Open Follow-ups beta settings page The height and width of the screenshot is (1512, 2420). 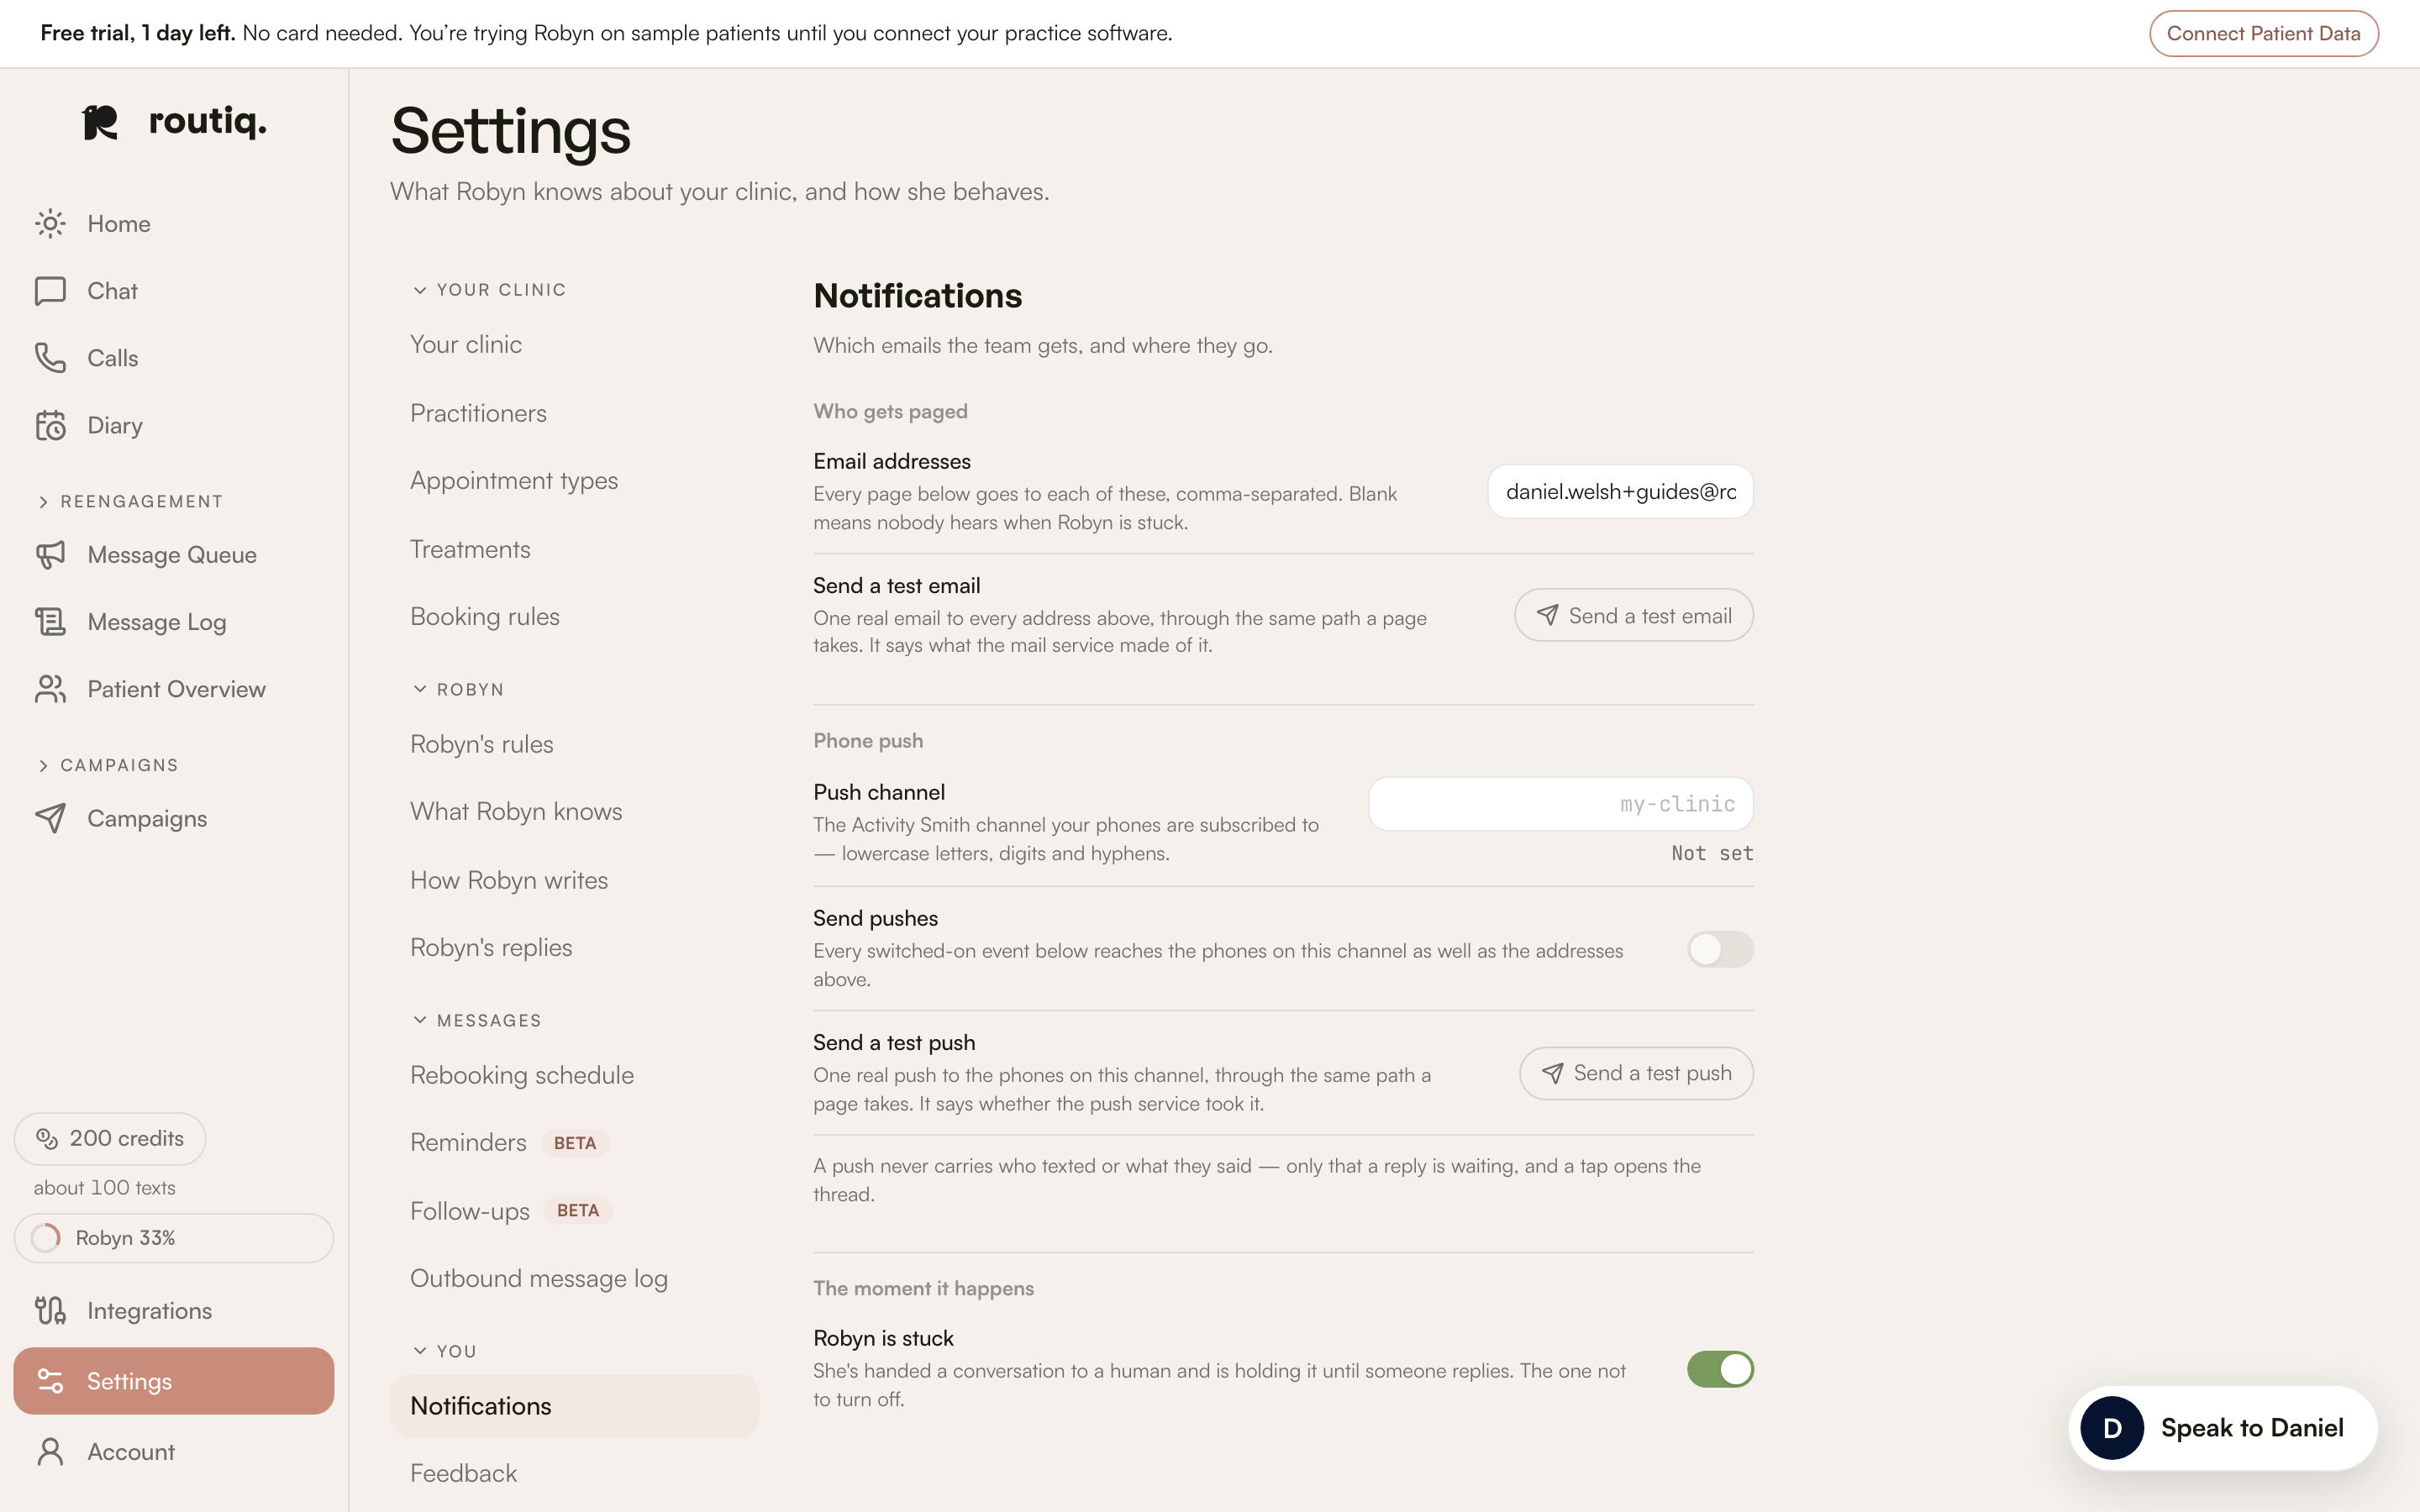click(x=575, y=1210)
